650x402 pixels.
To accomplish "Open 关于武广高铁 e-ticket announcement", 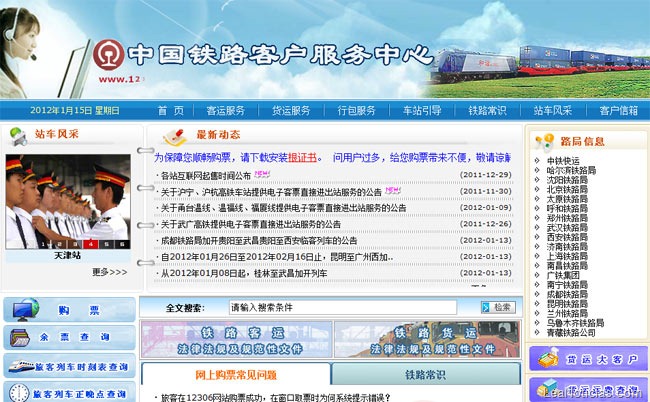I will click(x=251, y=224).
